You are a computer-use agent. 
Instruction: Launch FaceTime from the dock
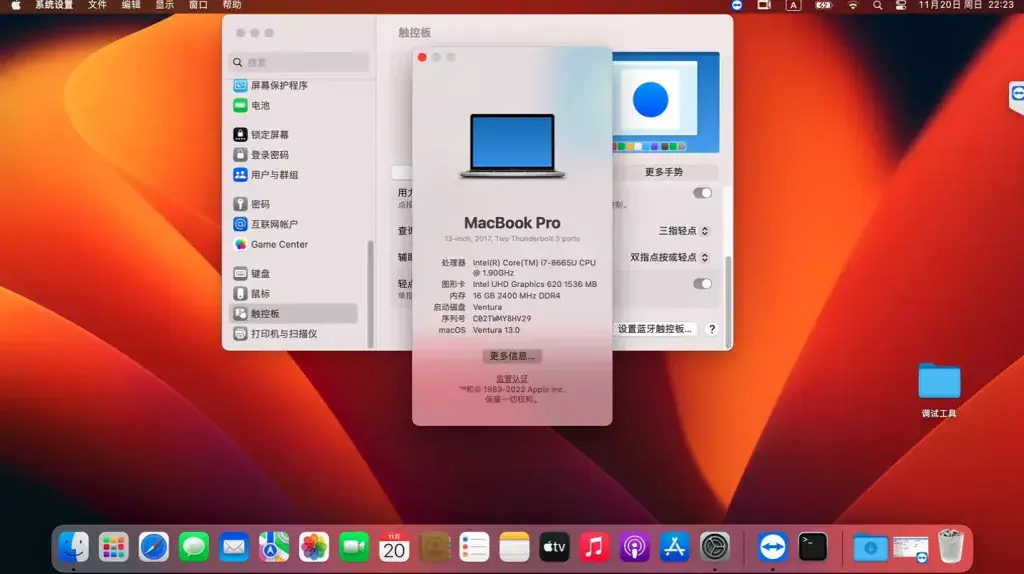[354, 547]
